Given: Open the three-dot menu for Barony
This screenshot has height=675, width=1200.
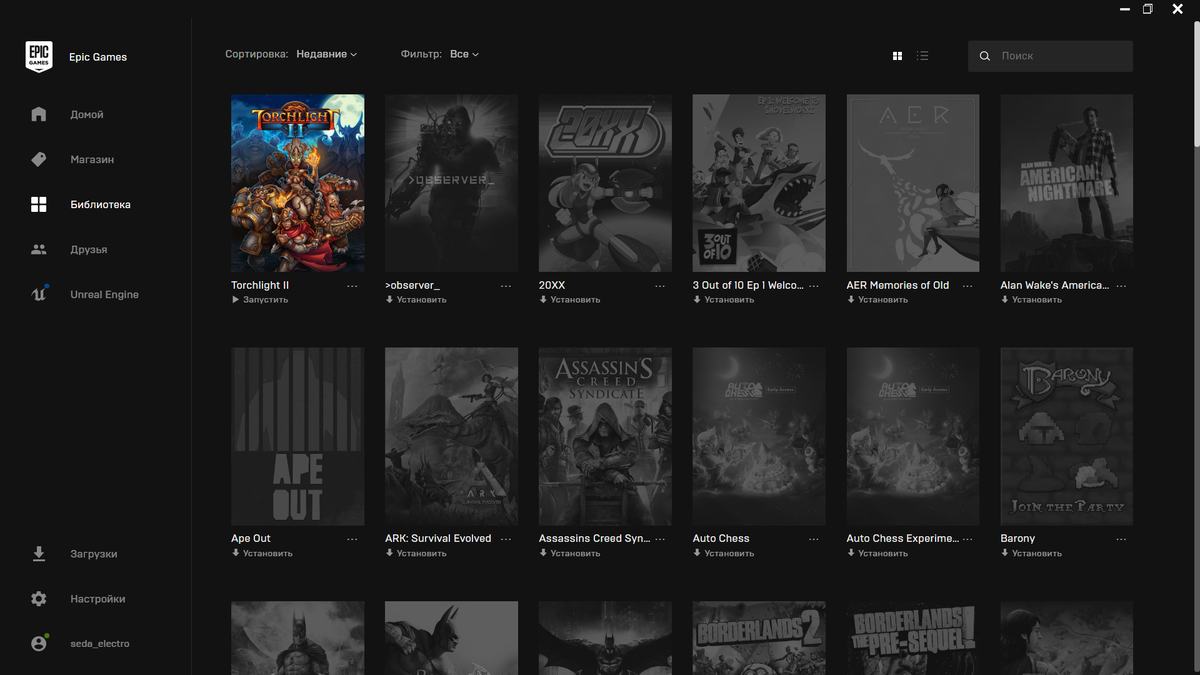Looking at the screenshot, I should click(1122, 539).
